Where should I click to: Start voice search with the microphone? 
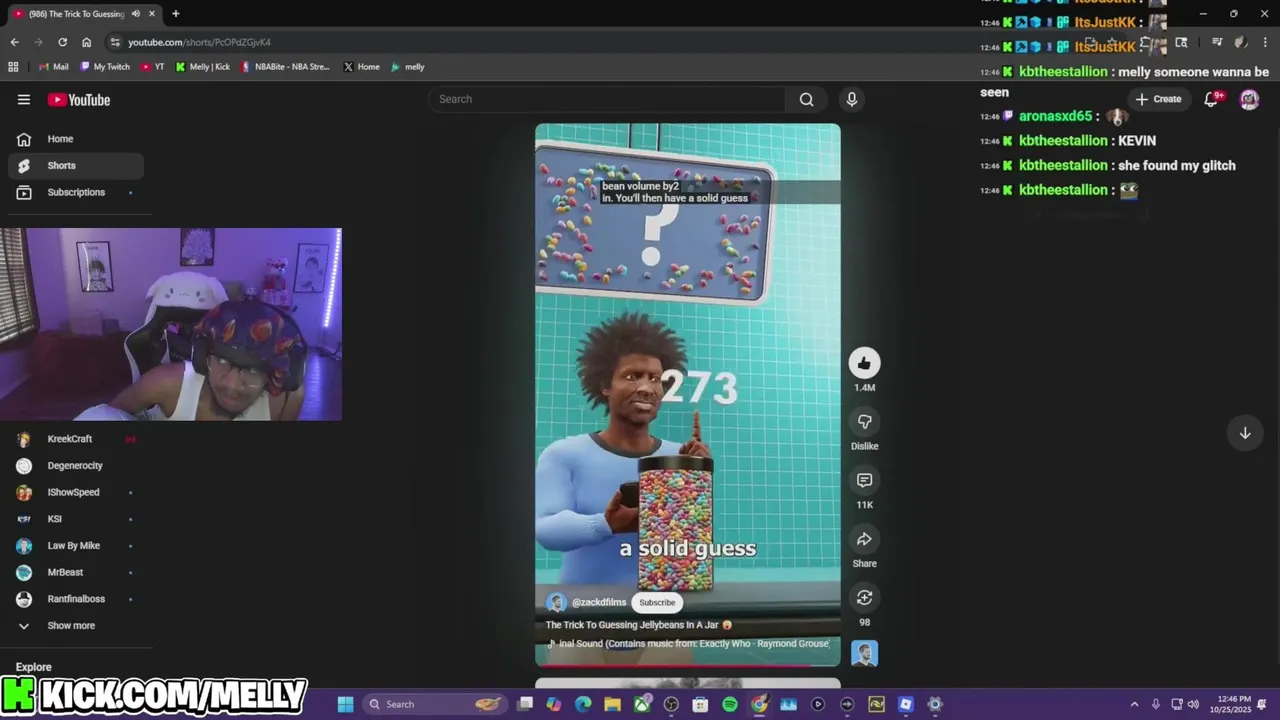coord(852,99)
